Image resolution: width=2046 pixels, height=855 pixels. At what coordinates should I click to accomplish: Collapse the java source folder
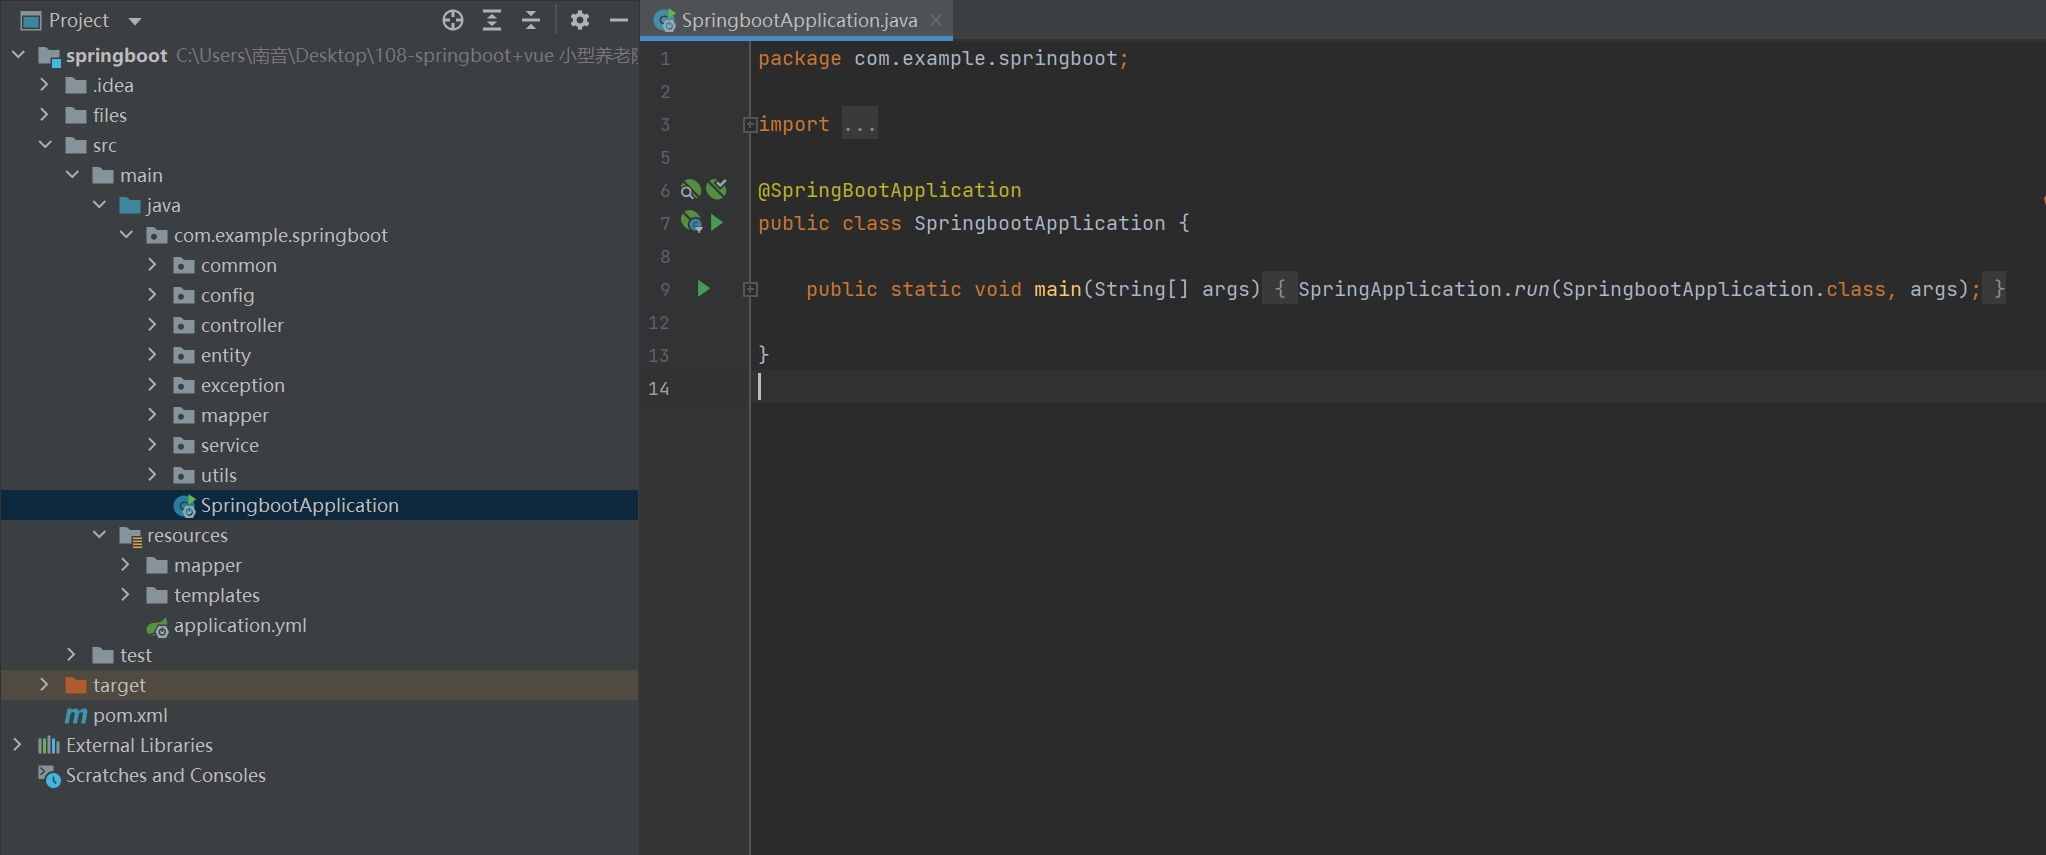pyautogui.click(x=99, y=205)
